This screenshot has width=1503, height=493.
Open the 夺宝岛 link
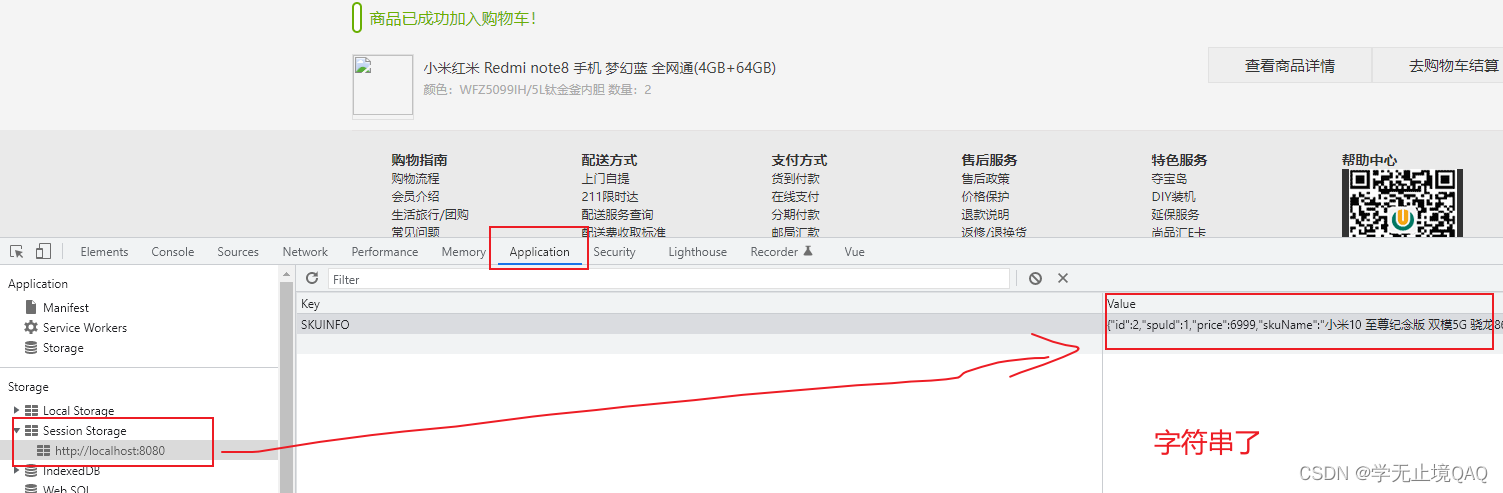tap(1170, 178)
